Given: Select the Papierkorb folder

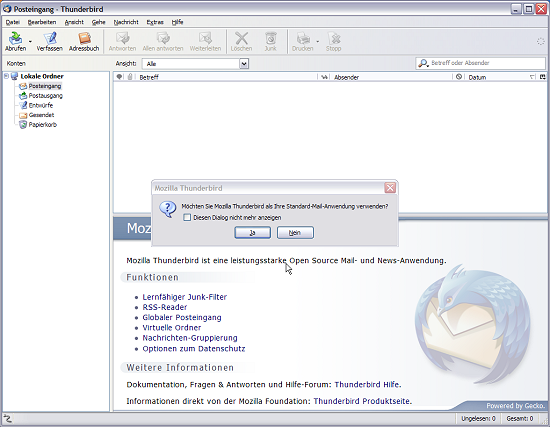Looking at the screenshot, I should tap(42, 125).
